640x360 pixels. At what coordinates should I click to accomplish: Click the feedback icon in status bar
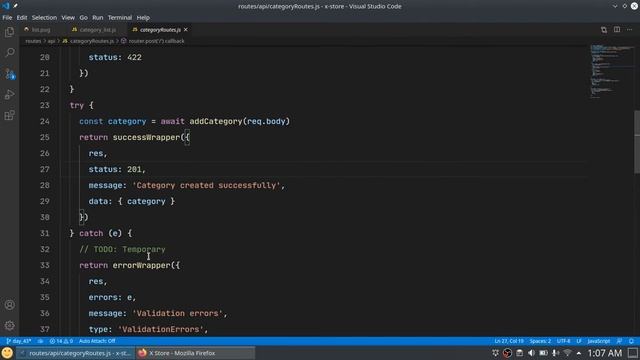click(620, 341)
